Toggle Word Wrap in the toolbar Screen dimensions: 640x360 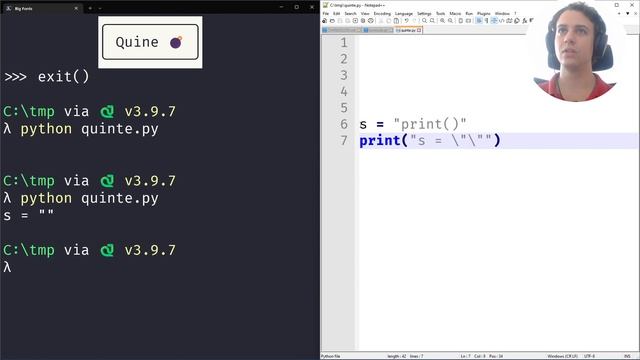(x=479, y=21)
